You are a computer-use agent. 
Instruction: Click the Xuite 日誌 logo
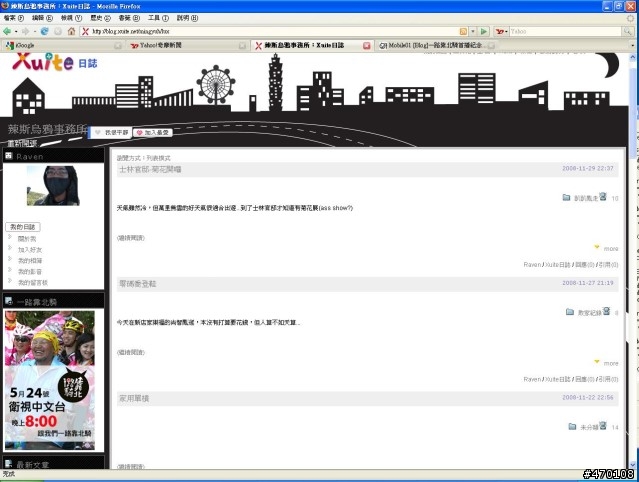pyautogui.click(x=55, y=62)
